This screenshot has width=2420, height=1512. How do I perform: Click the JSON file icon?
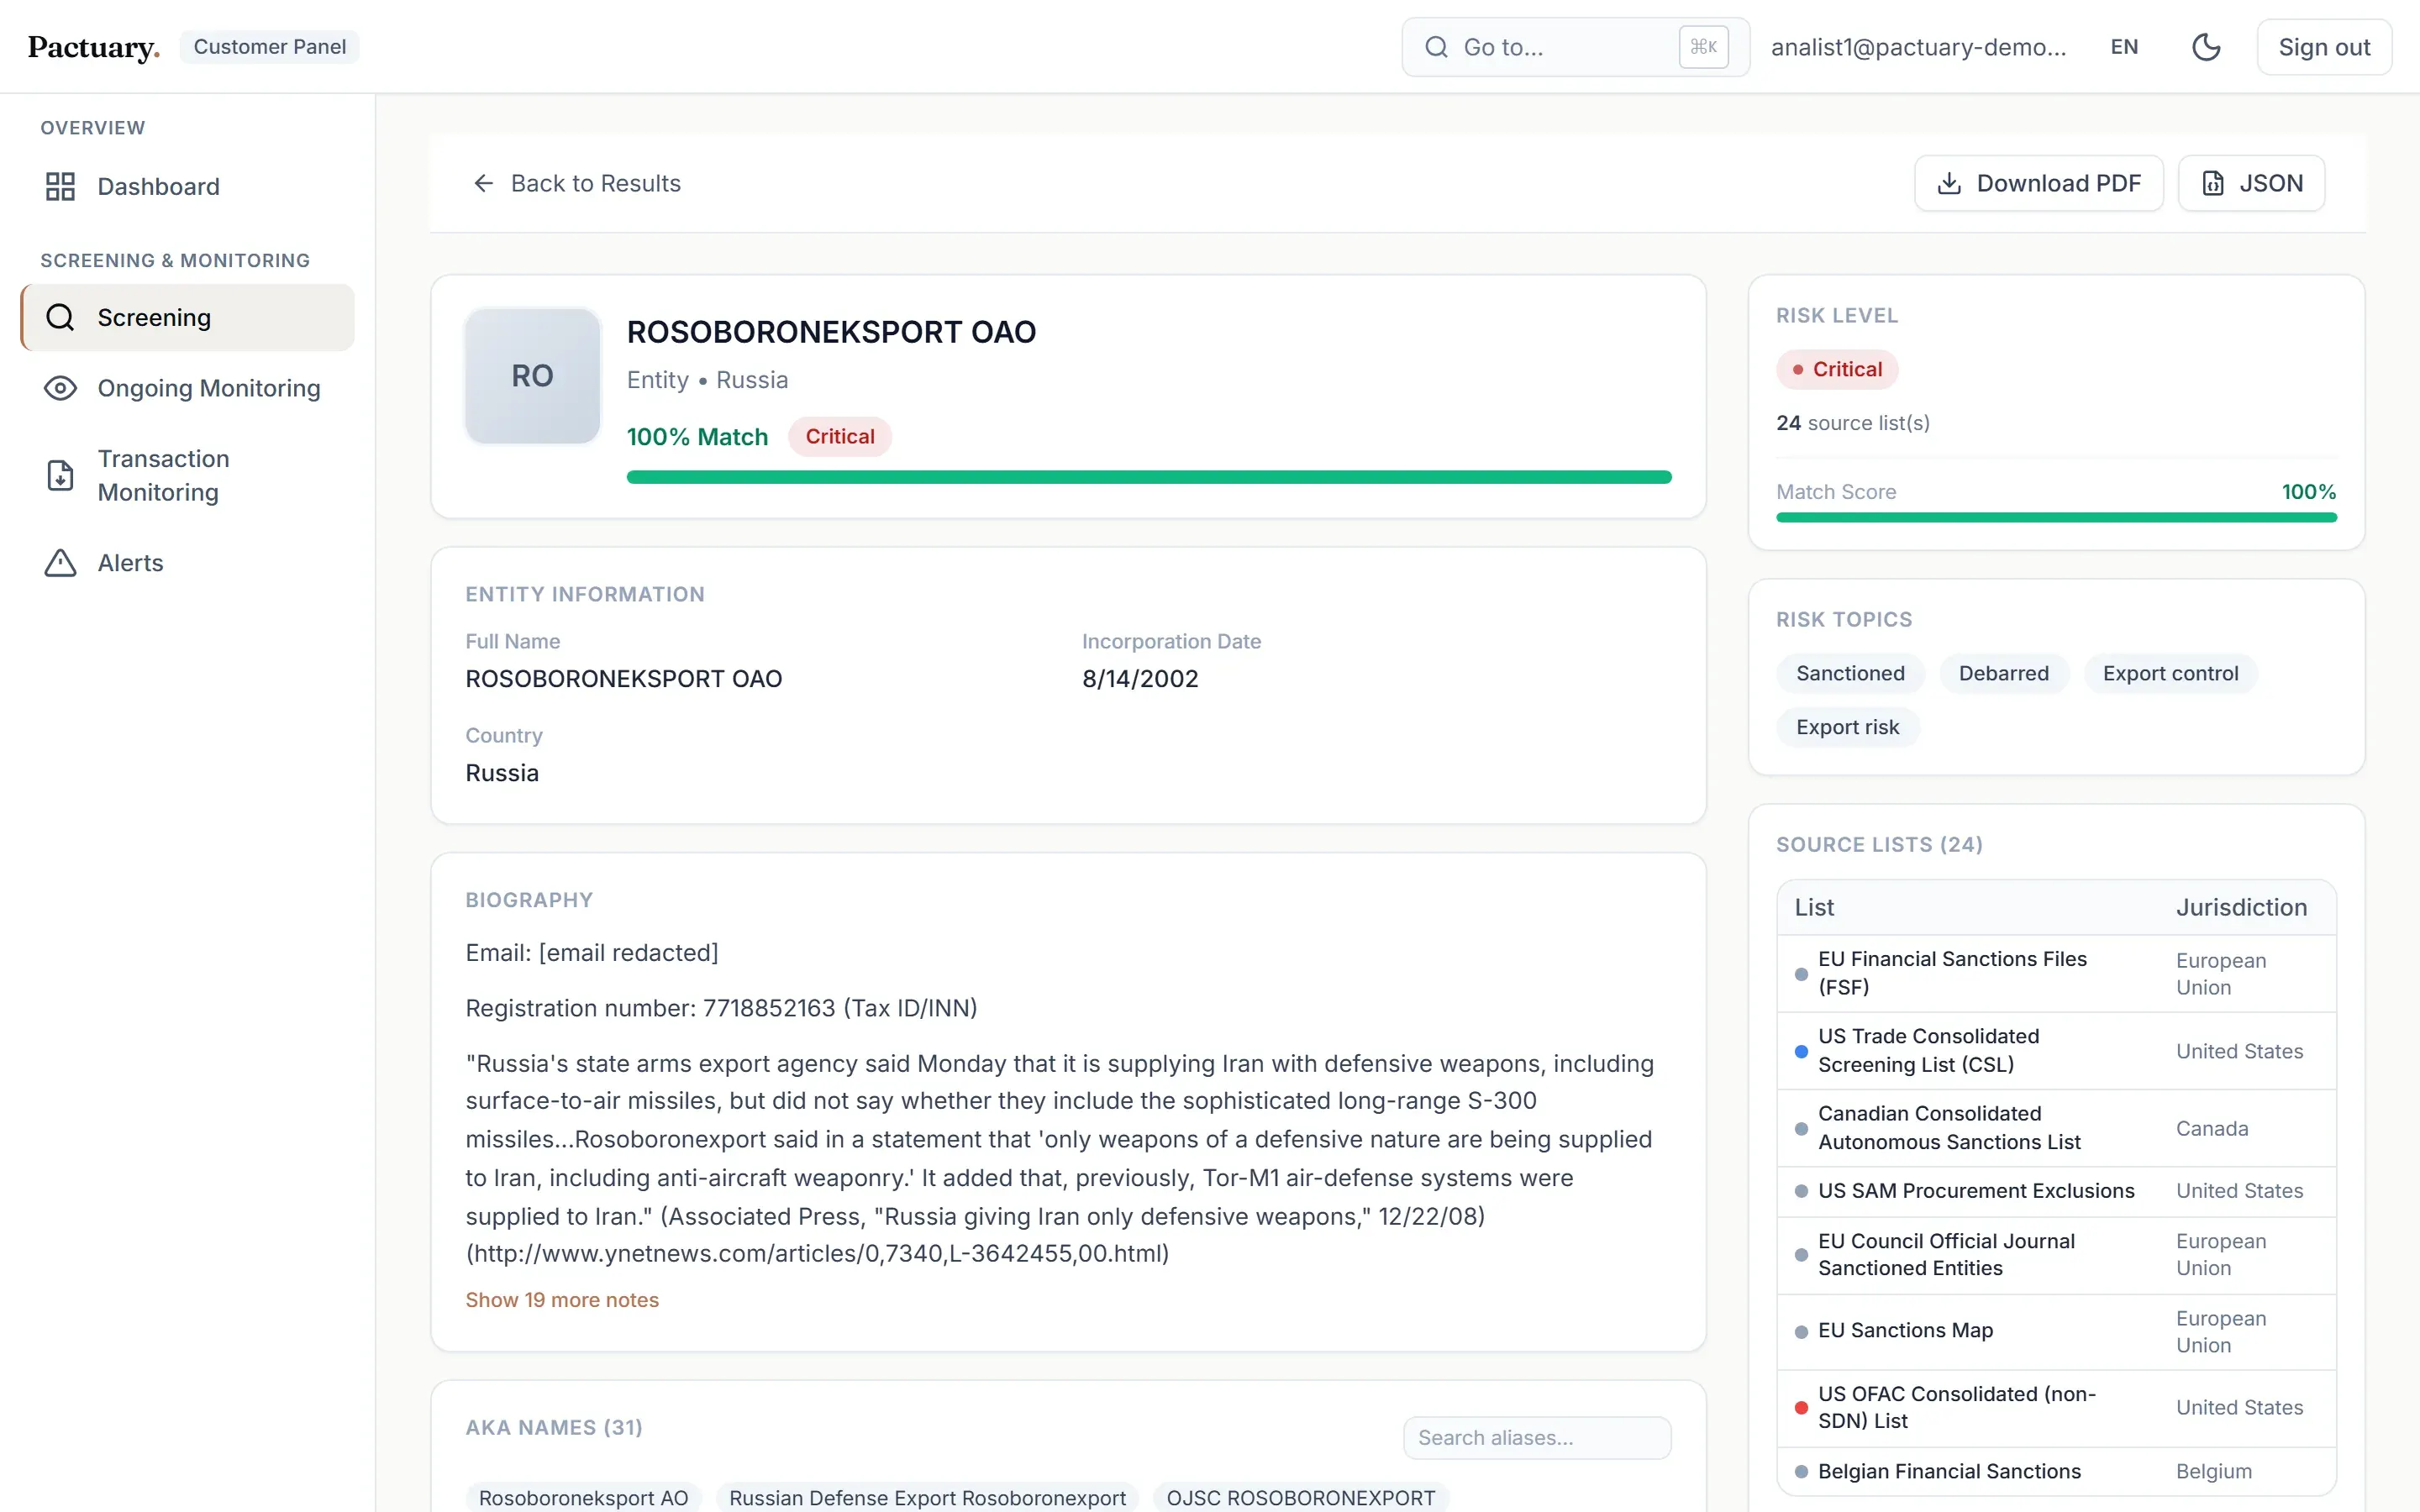[x=2213, y=183]
